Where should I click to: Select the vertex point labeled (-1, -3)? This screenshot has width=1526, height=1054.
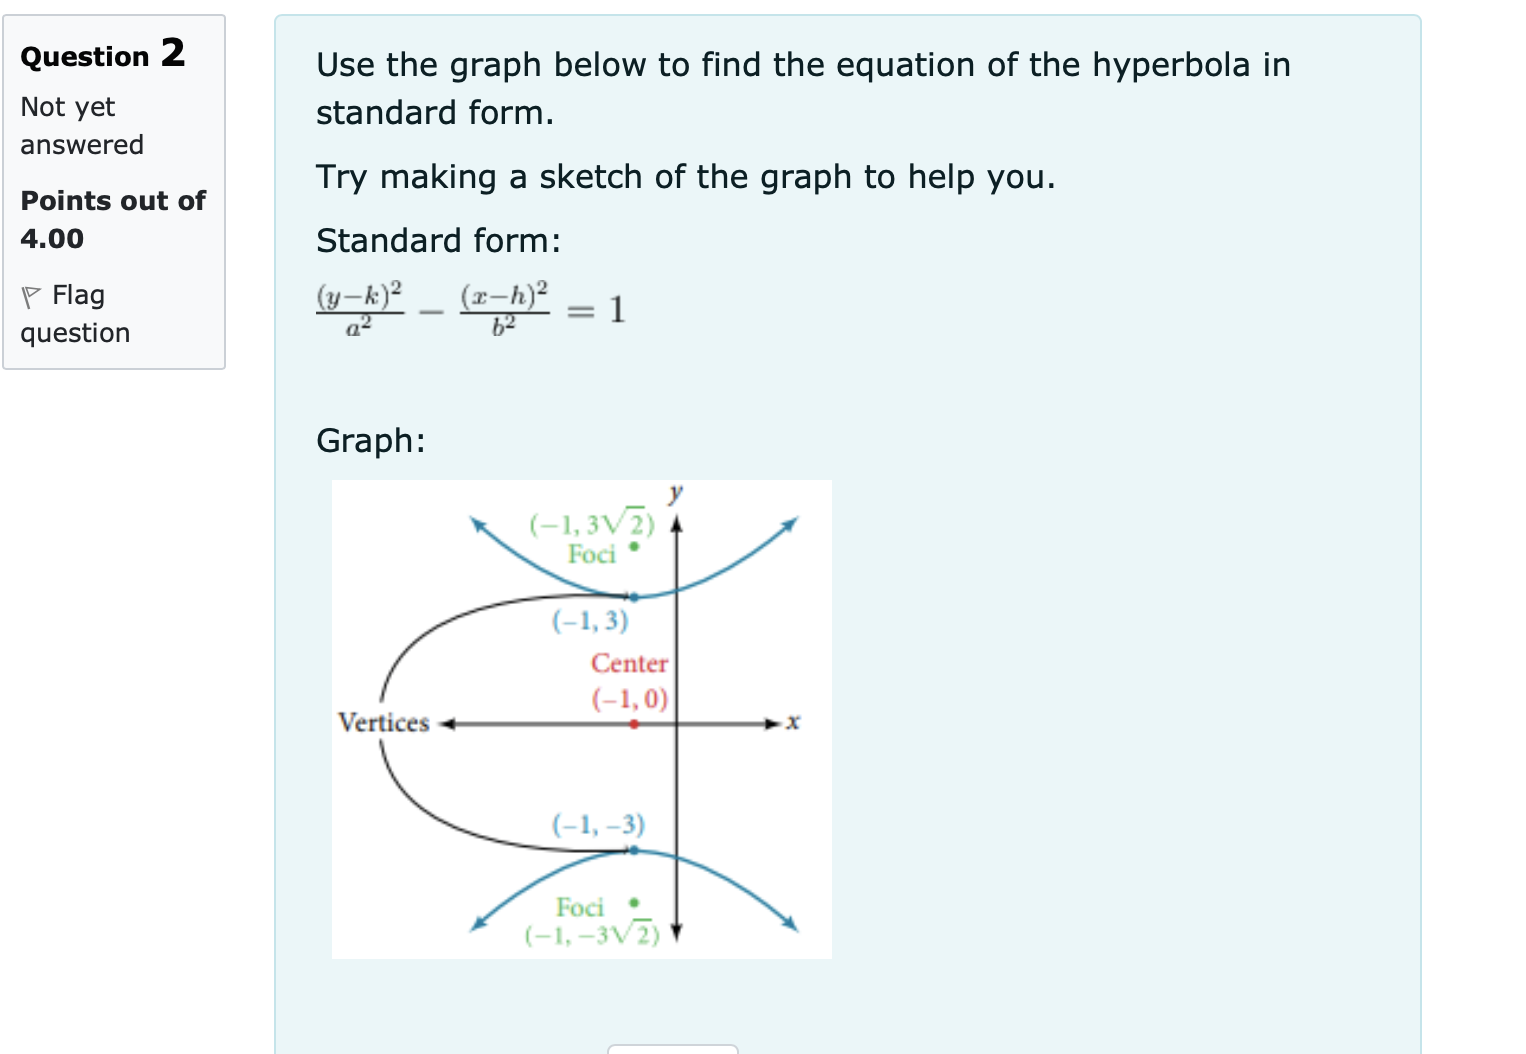[x=632, y=851]
